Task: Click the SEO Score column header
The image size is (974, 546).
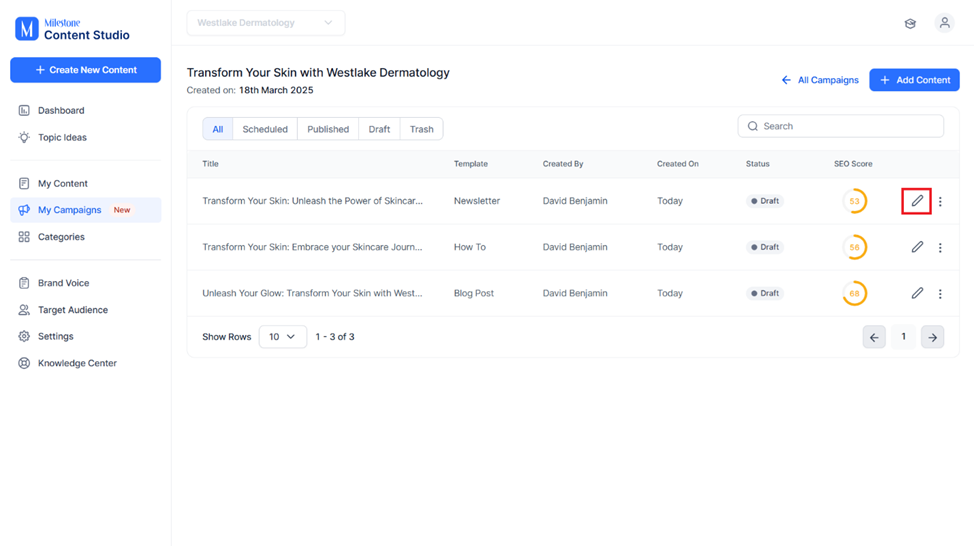Action: (853, 164)
